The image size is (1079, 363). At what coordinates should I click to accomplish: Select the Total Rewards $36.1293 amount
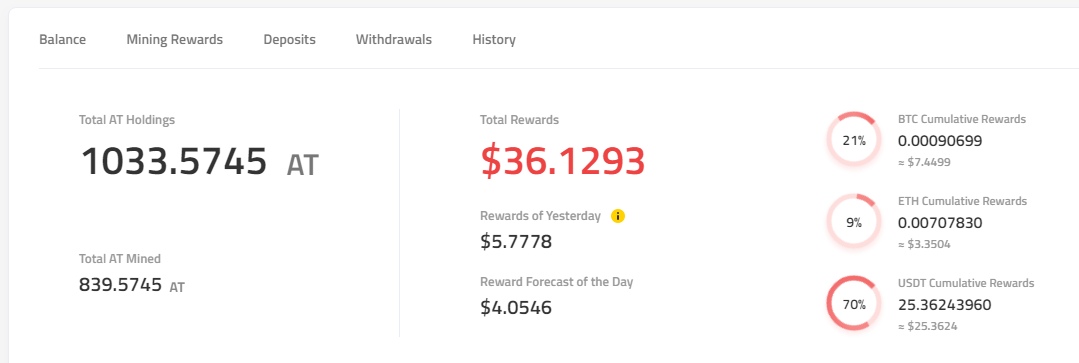563,160
